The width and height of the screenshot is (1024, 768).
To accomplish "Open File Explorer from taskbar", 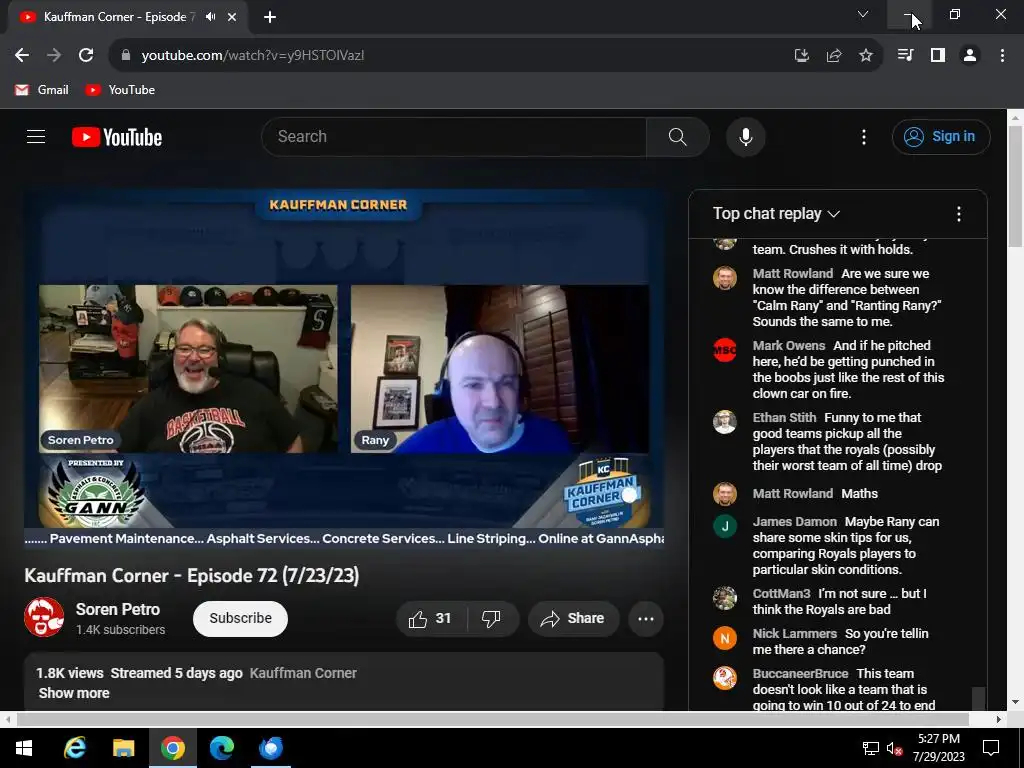I will coord(123,748).
